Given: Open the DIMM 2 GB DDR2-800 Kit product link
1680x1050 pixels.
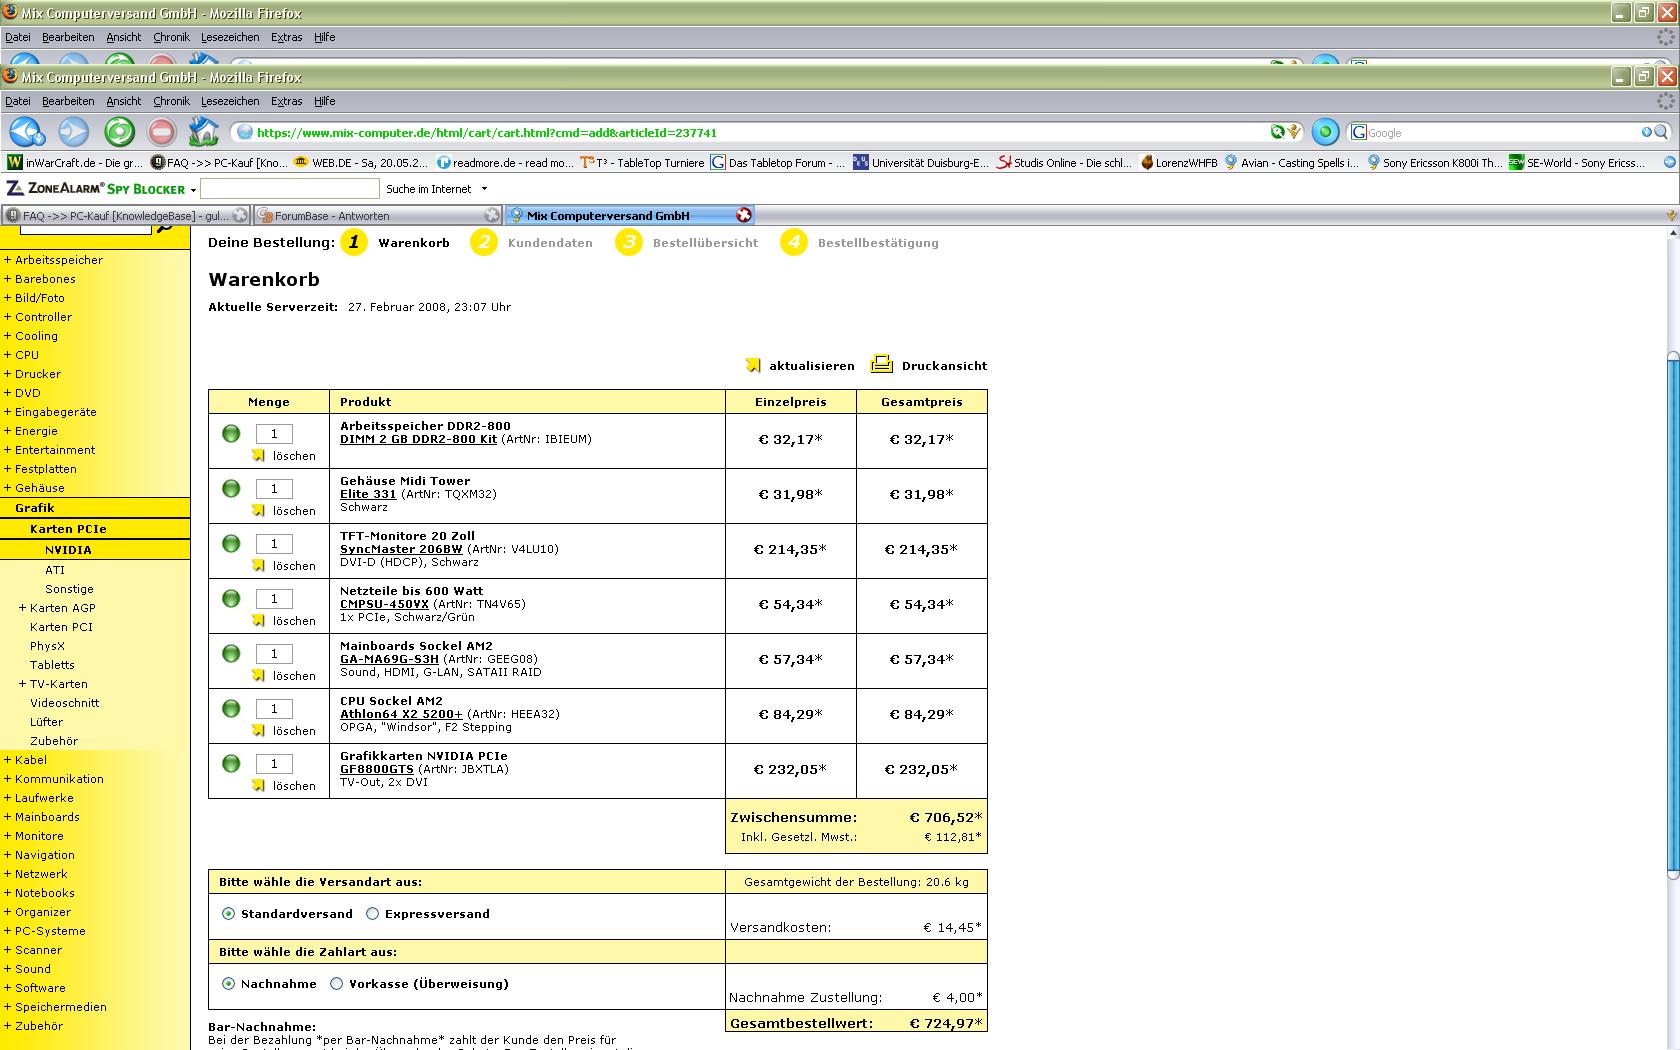Looking at the screenshot, I should click(418, 439).
